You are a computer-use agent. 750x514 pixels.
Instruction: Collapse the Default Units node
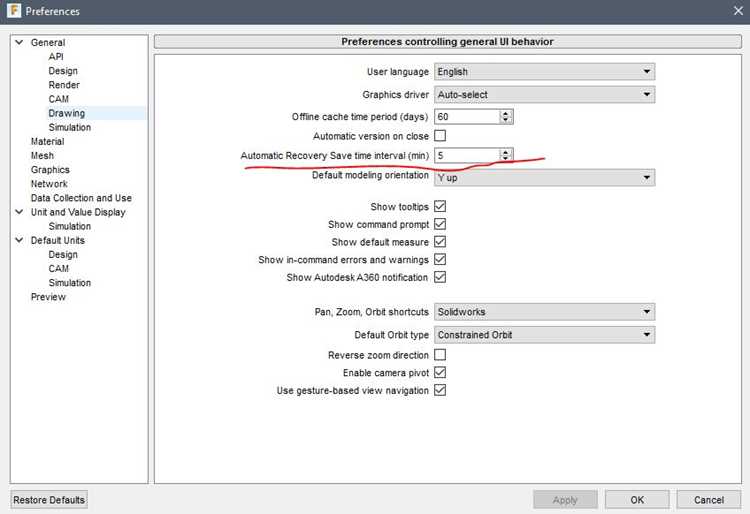point(19,240)
